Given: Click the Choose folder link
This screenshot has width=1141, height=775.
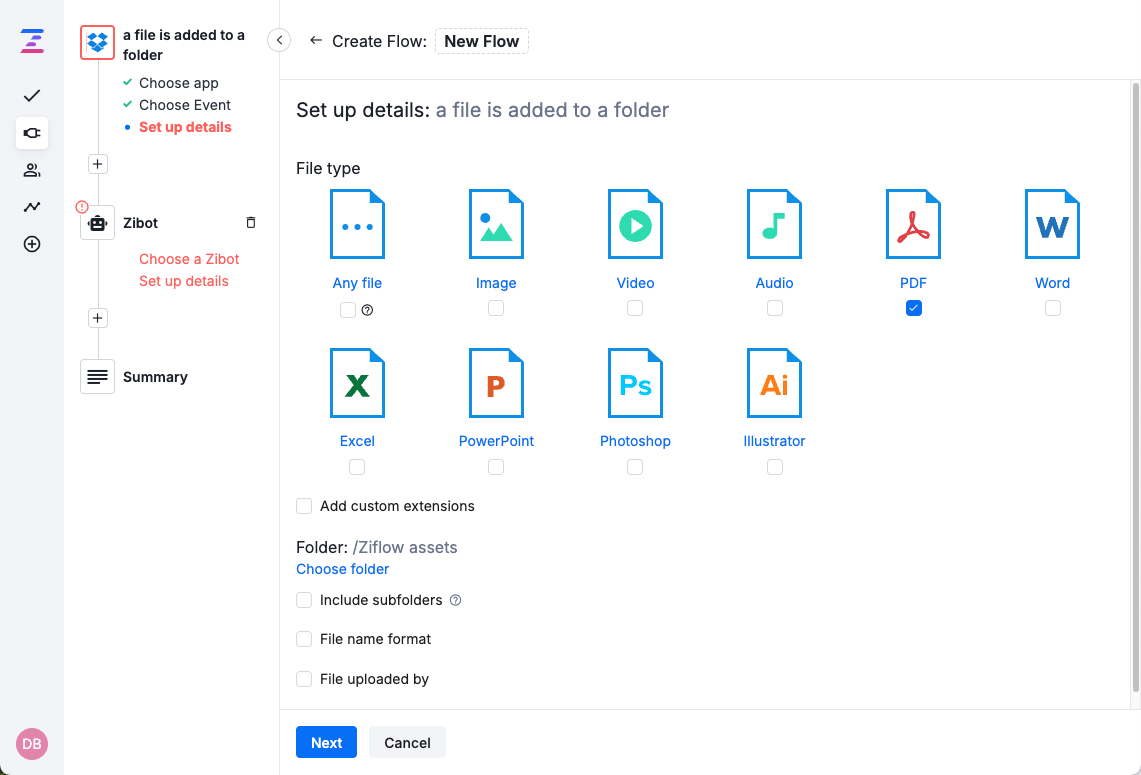Looking at the screenshot, I should [342, 568].
